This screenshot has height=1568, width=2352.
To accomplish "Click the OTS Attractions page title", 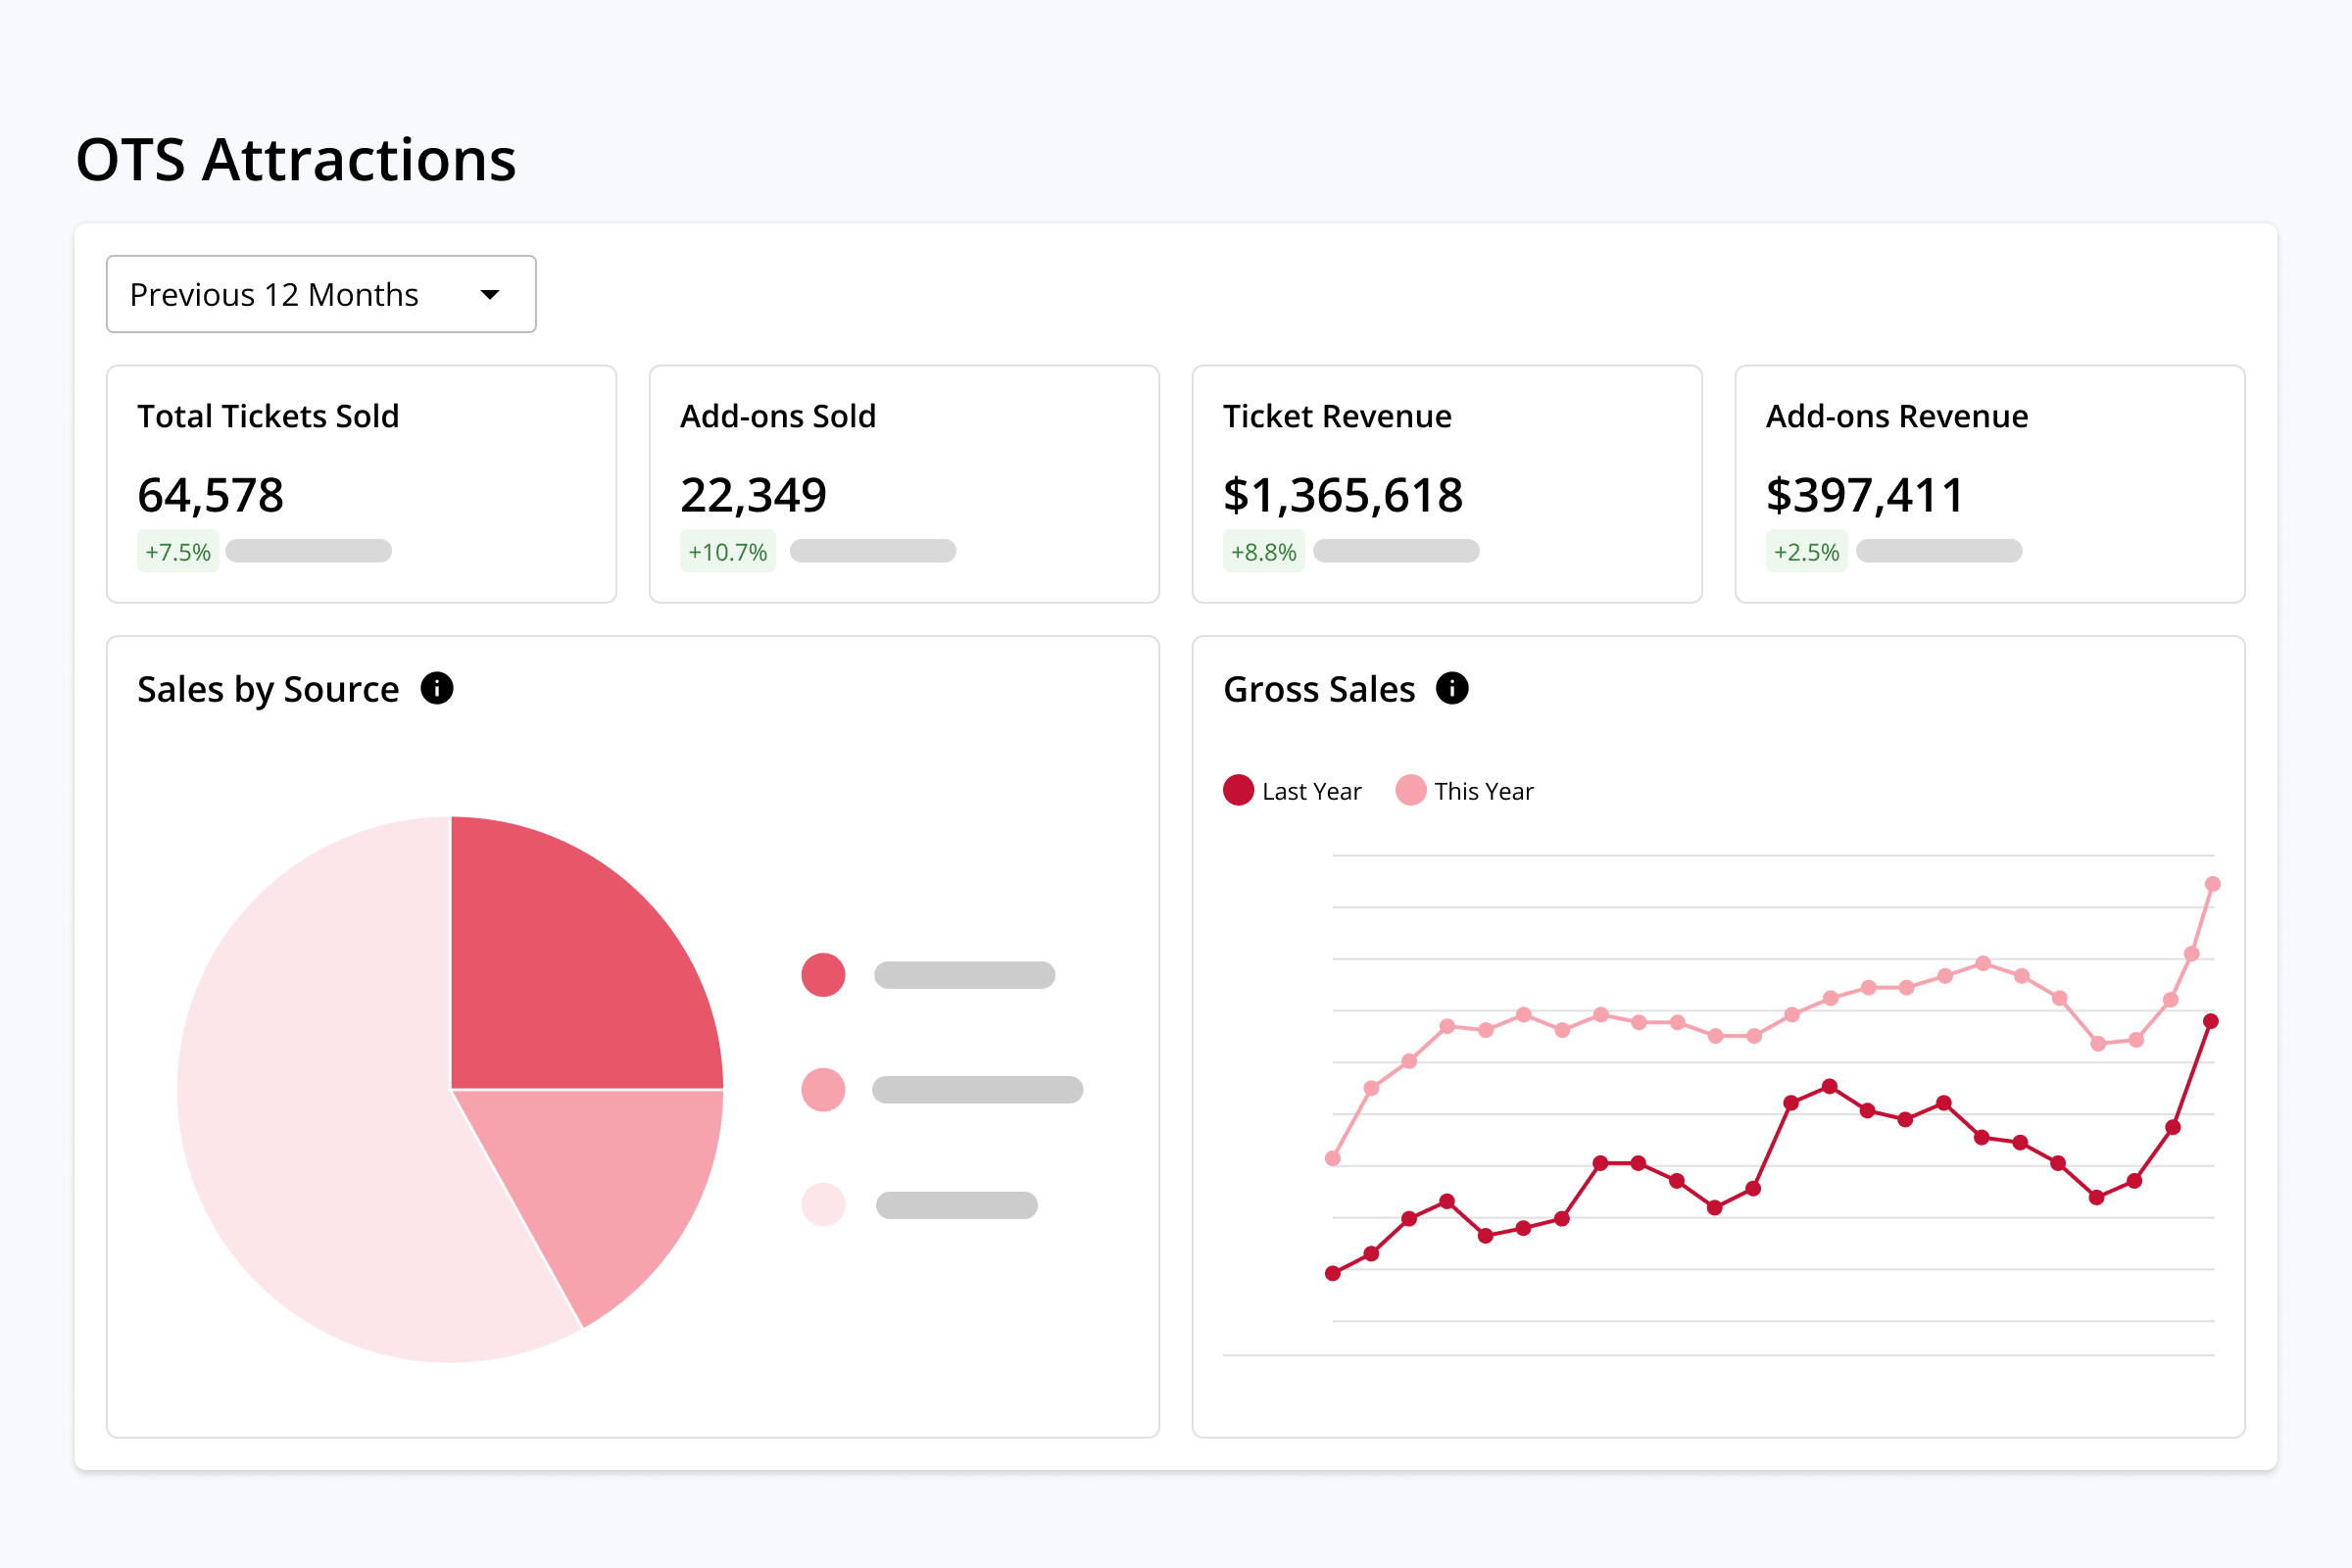I will (x=296, y=160).
